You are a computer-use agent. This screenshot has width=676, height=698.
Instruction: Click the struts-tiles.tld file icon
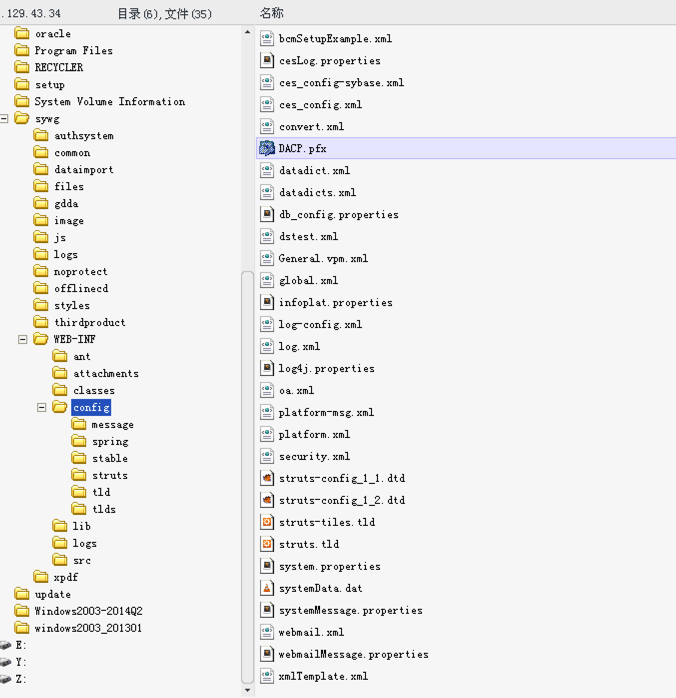coord(267,522)
